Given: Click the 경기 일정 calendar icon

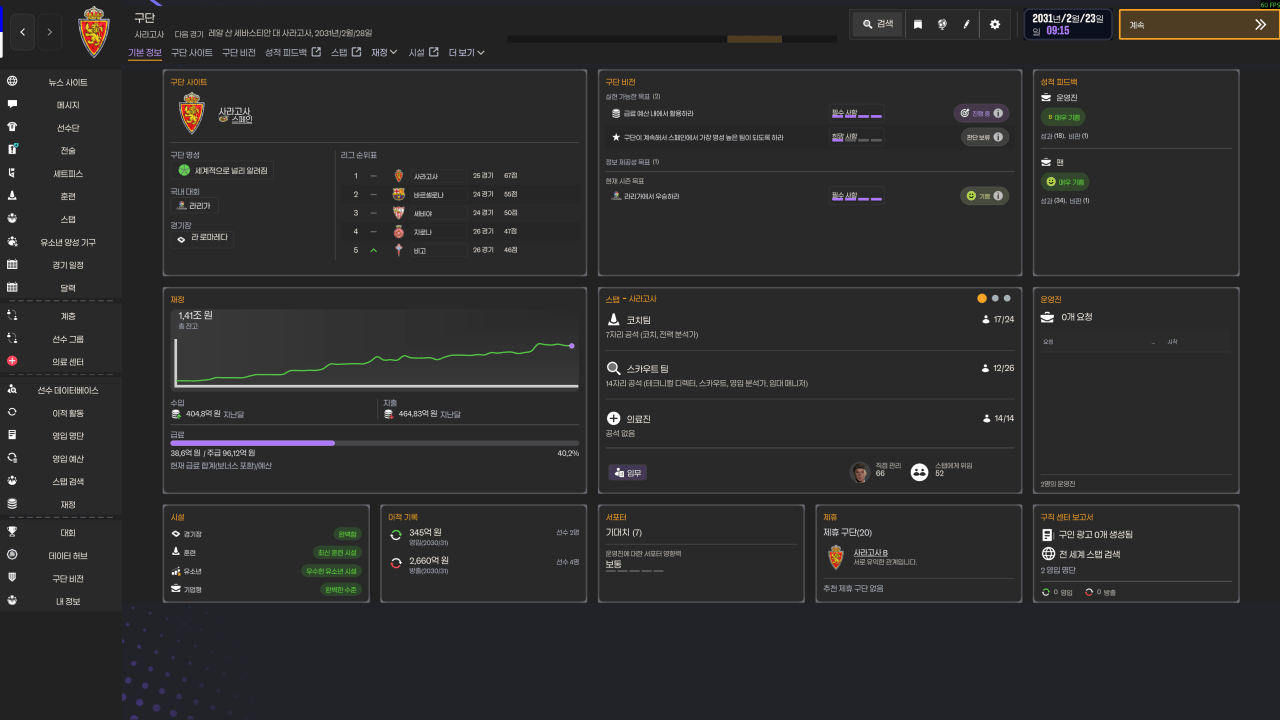Looking at the screenshot, I should (x=12, y=265).
